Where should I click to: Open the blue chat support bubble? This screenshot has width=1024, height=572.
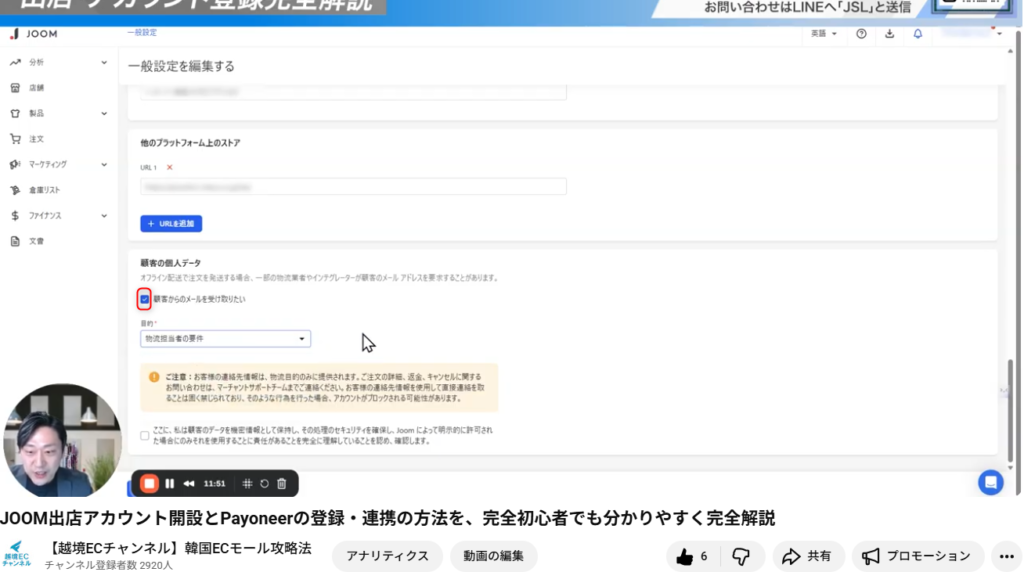click(x=990, y=482)
